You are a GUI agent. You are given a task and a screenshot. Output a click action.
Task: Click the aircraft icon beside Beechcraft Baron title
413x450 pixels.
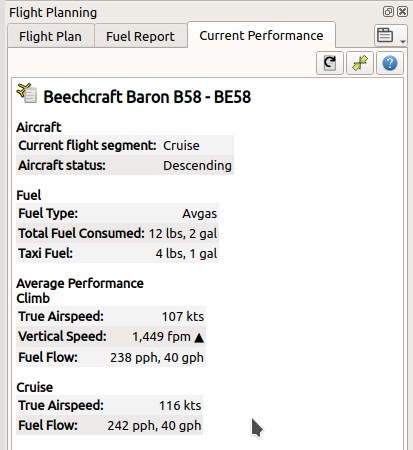(x=27, y=93)
